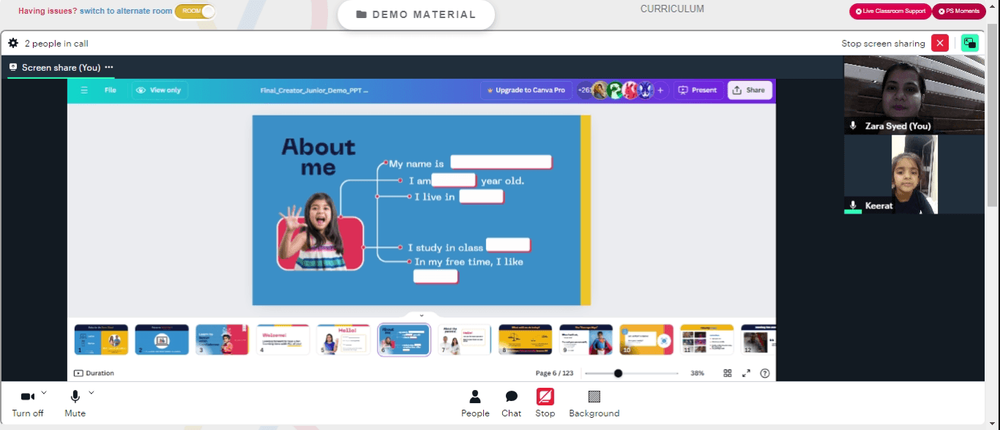Open Canva File menu
The image size is (1000, 430).
pyautogui.click(x=110, y=90)
